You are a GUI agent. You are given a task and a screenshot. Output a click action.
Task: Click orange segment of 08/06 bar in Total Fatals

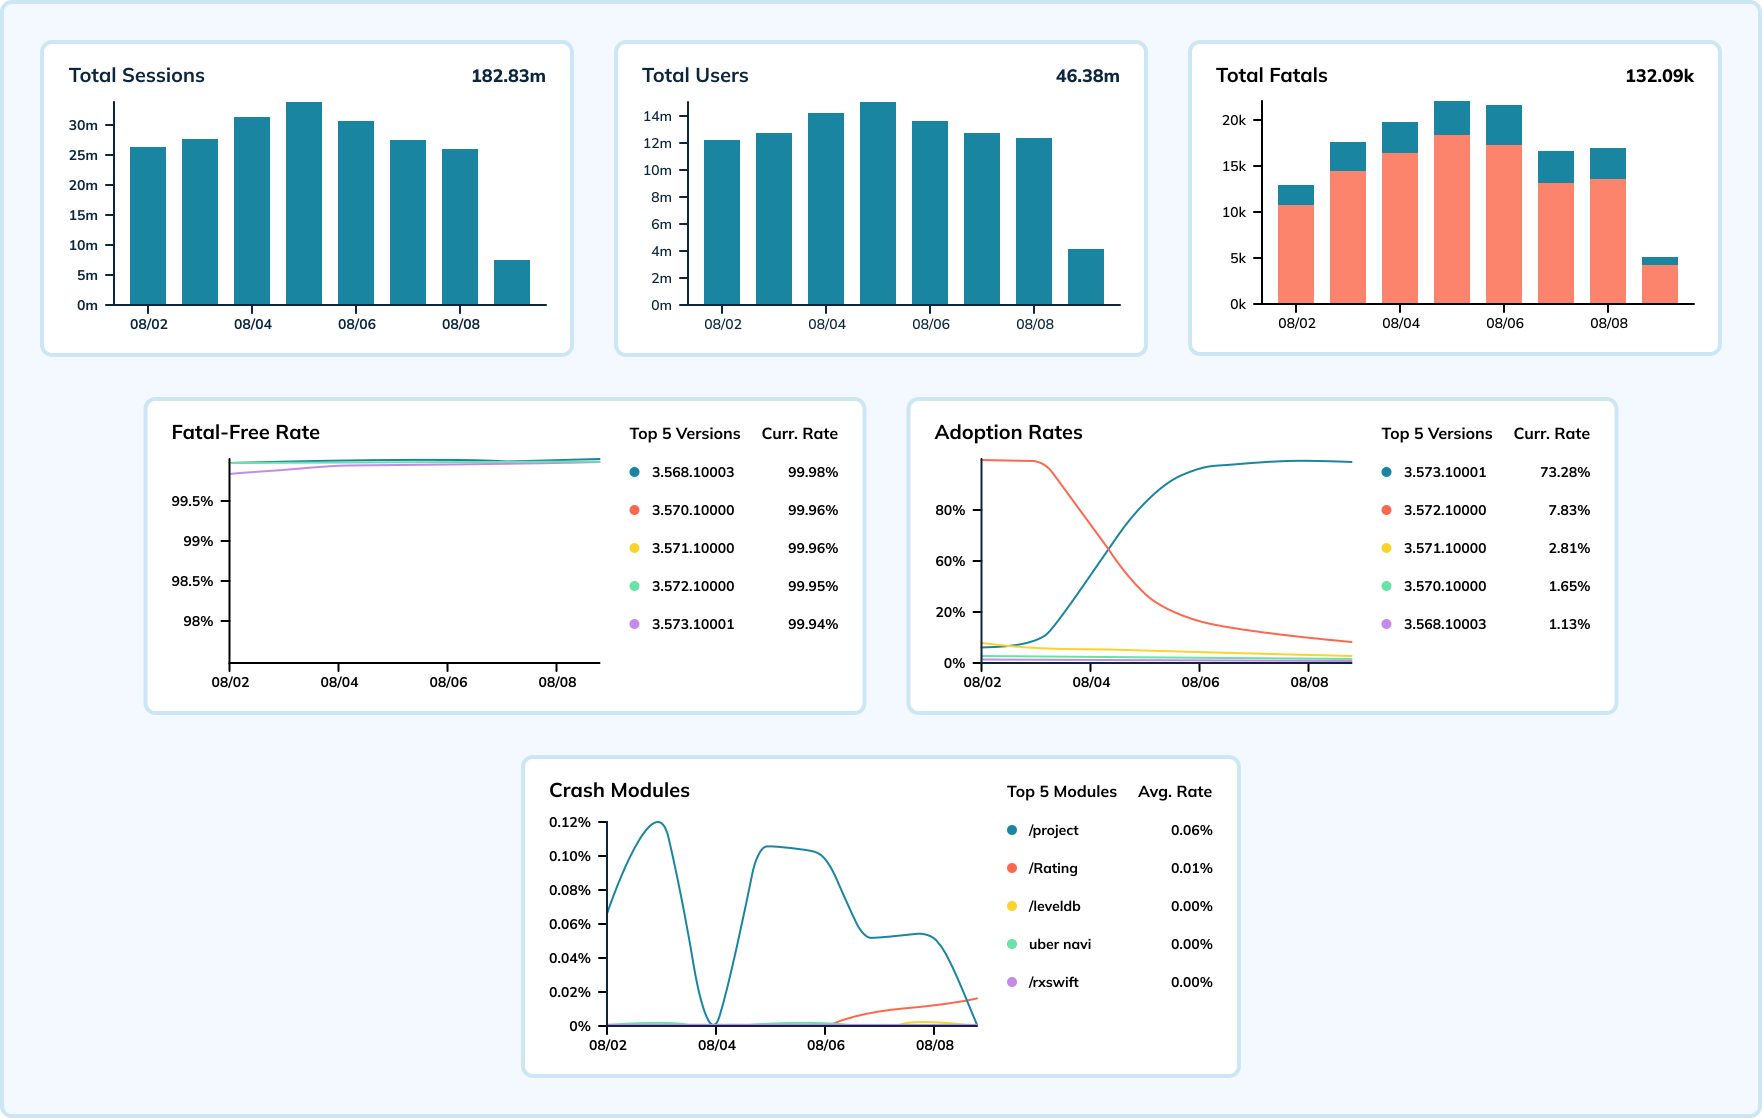click(x=1504, y=224)
